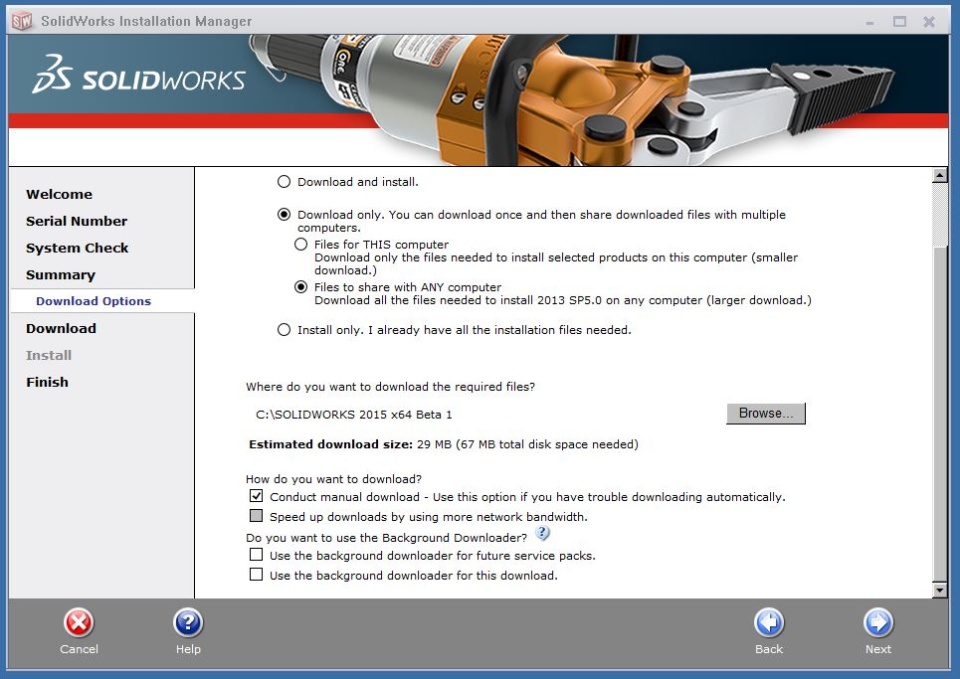Viewport: 960px width, 679px height.
Task: Click the 'Estimated download size:' label
Action: tap(331, 445)
